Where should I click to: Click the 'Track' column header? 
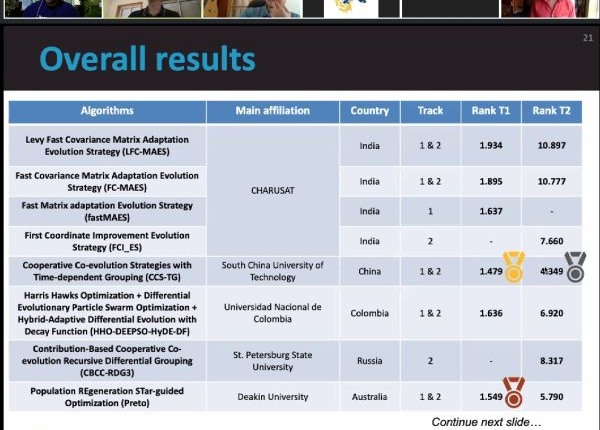pos(430,111)
